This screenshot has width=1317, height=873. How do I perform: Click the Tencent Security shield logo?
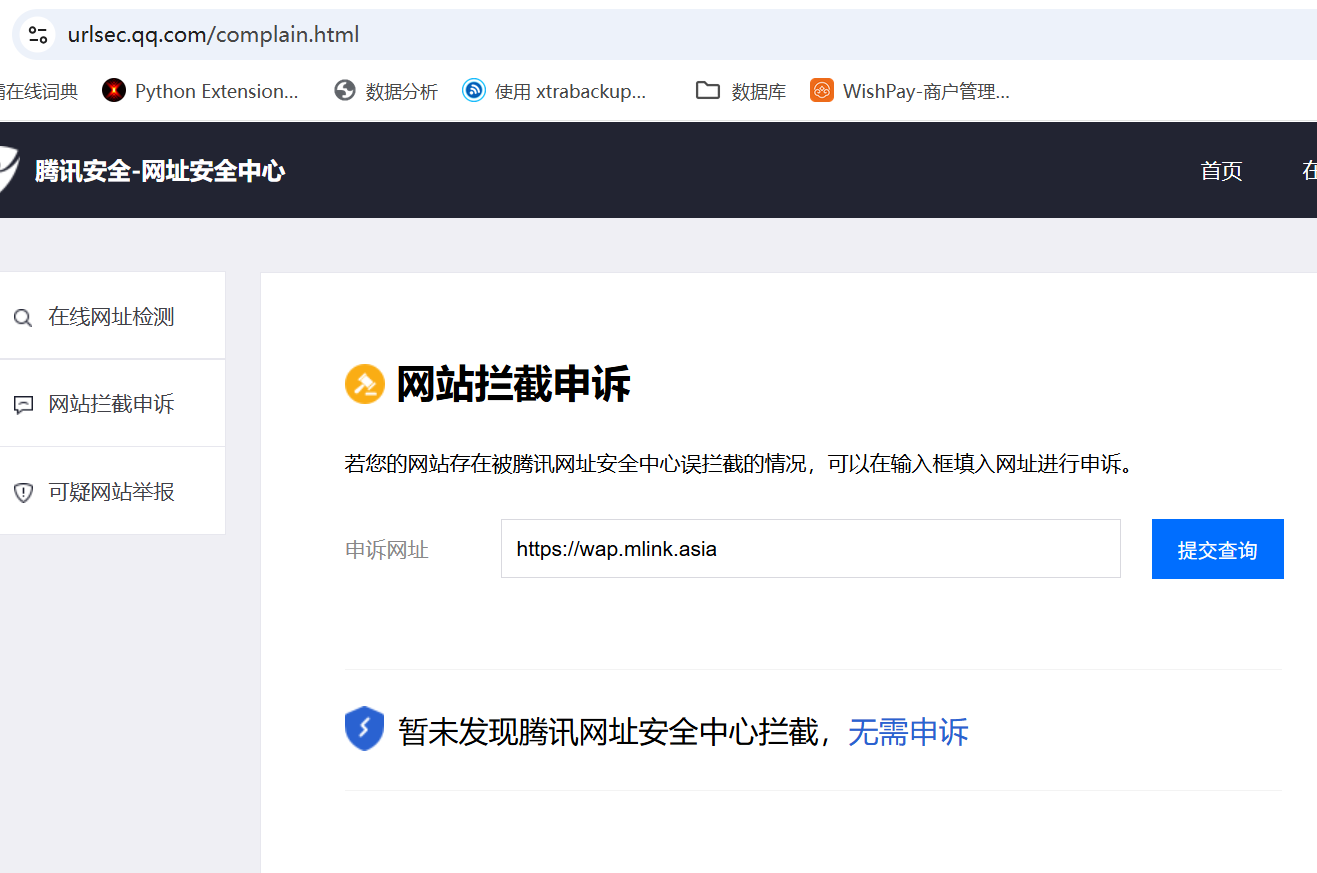[x=8, y=169]
